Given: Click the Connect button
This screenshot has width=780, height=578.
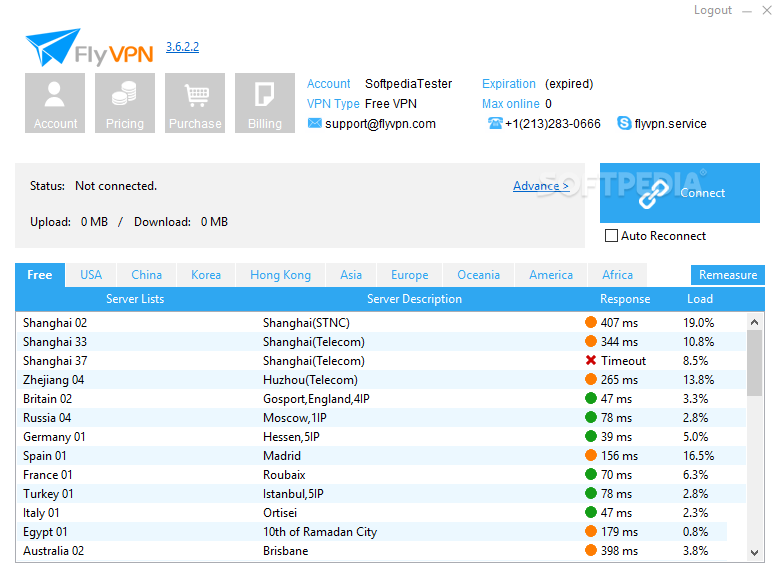Looking at the screenshot, I should click(680, 193).
